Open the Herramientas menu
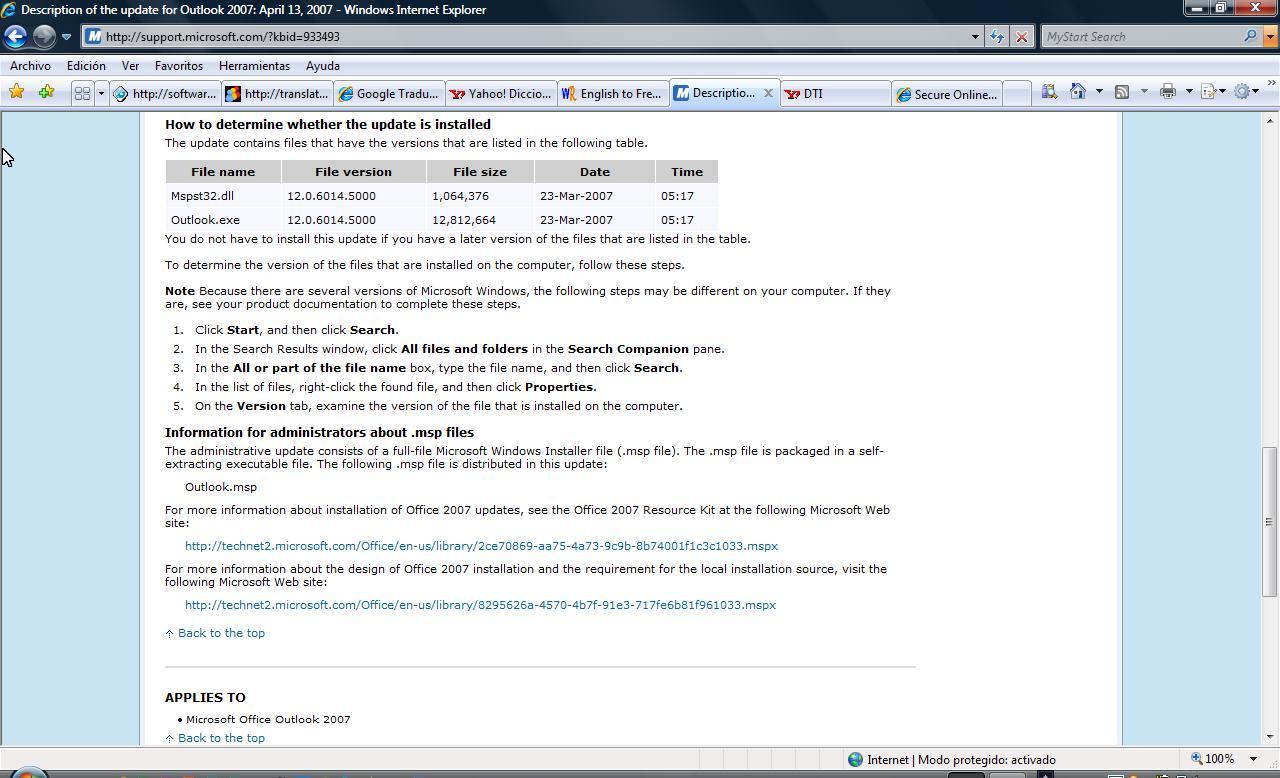 [x=254, y=65]
